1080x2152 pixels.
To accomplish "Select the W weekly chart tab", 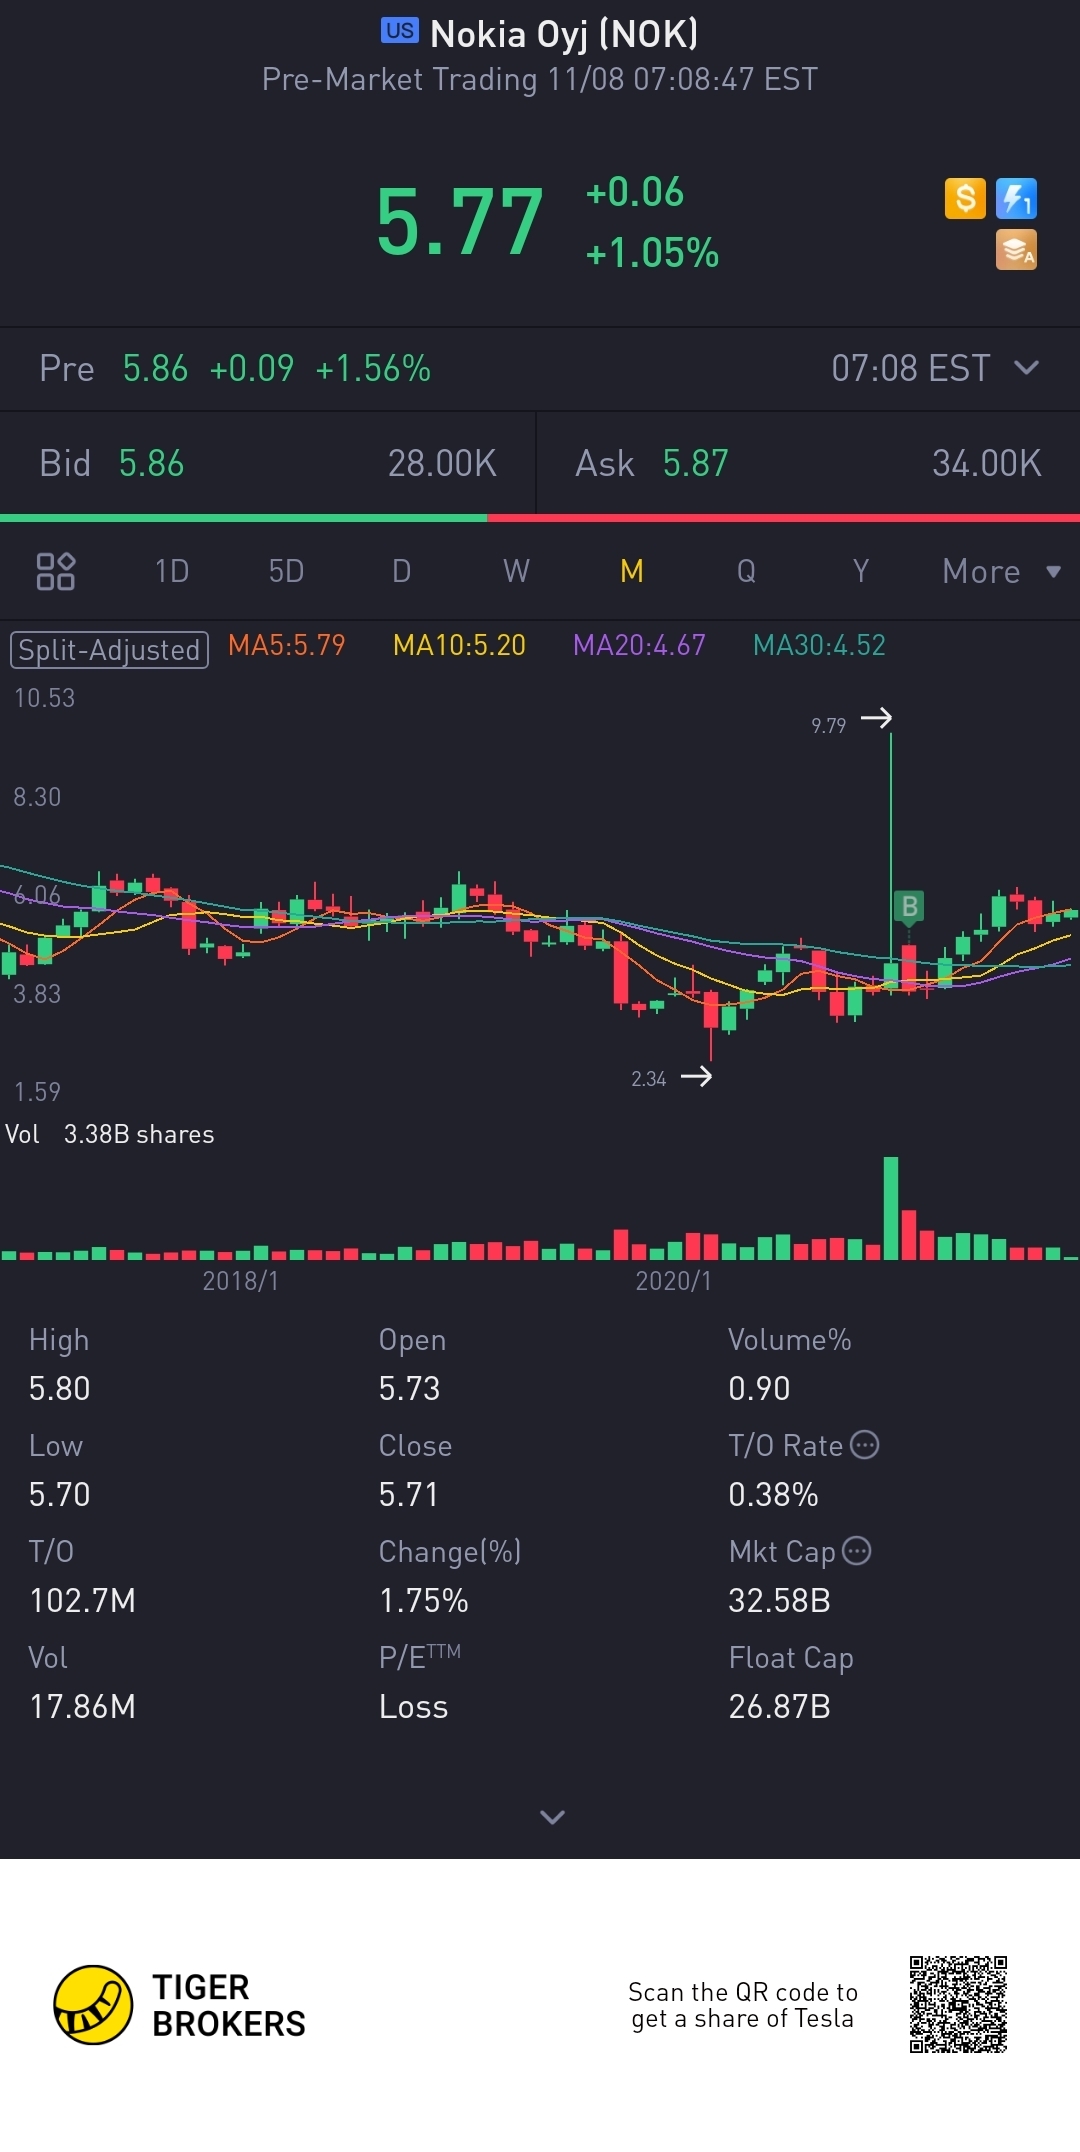I will click(516, 571).
